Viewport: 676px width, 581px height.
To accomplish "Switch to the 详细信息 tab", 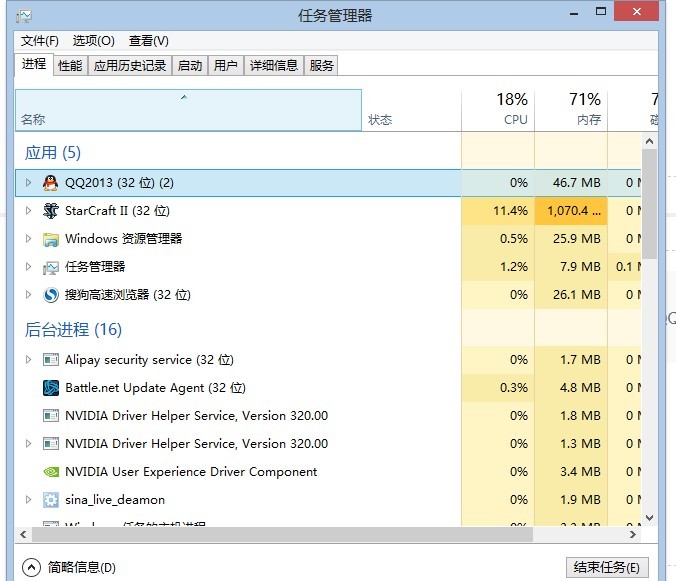I will [x=274, y=66].
